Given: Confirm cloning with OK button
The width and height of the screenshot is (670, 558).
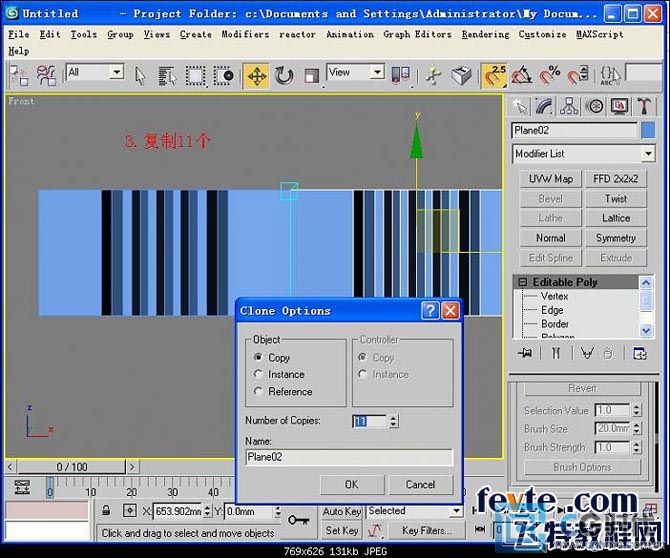Looking at the screenshot, I should coord(352,485).
